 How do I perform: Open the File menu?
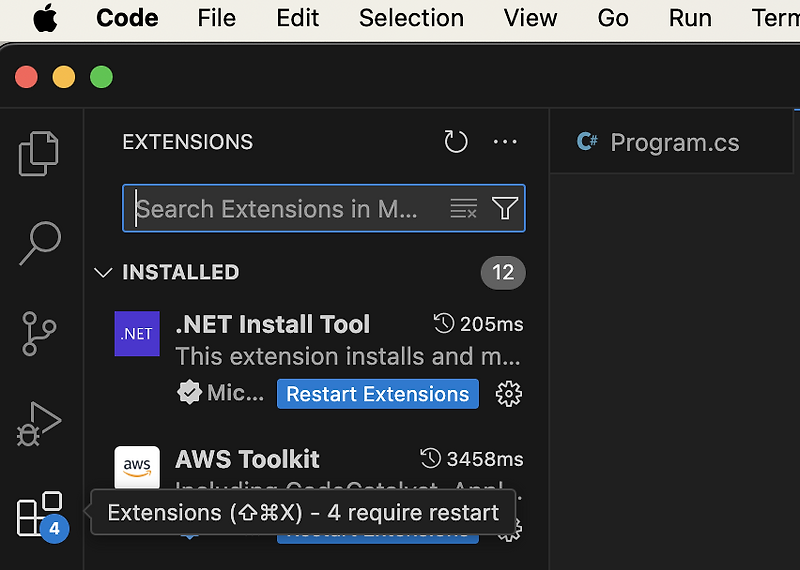tap(216, 18)
